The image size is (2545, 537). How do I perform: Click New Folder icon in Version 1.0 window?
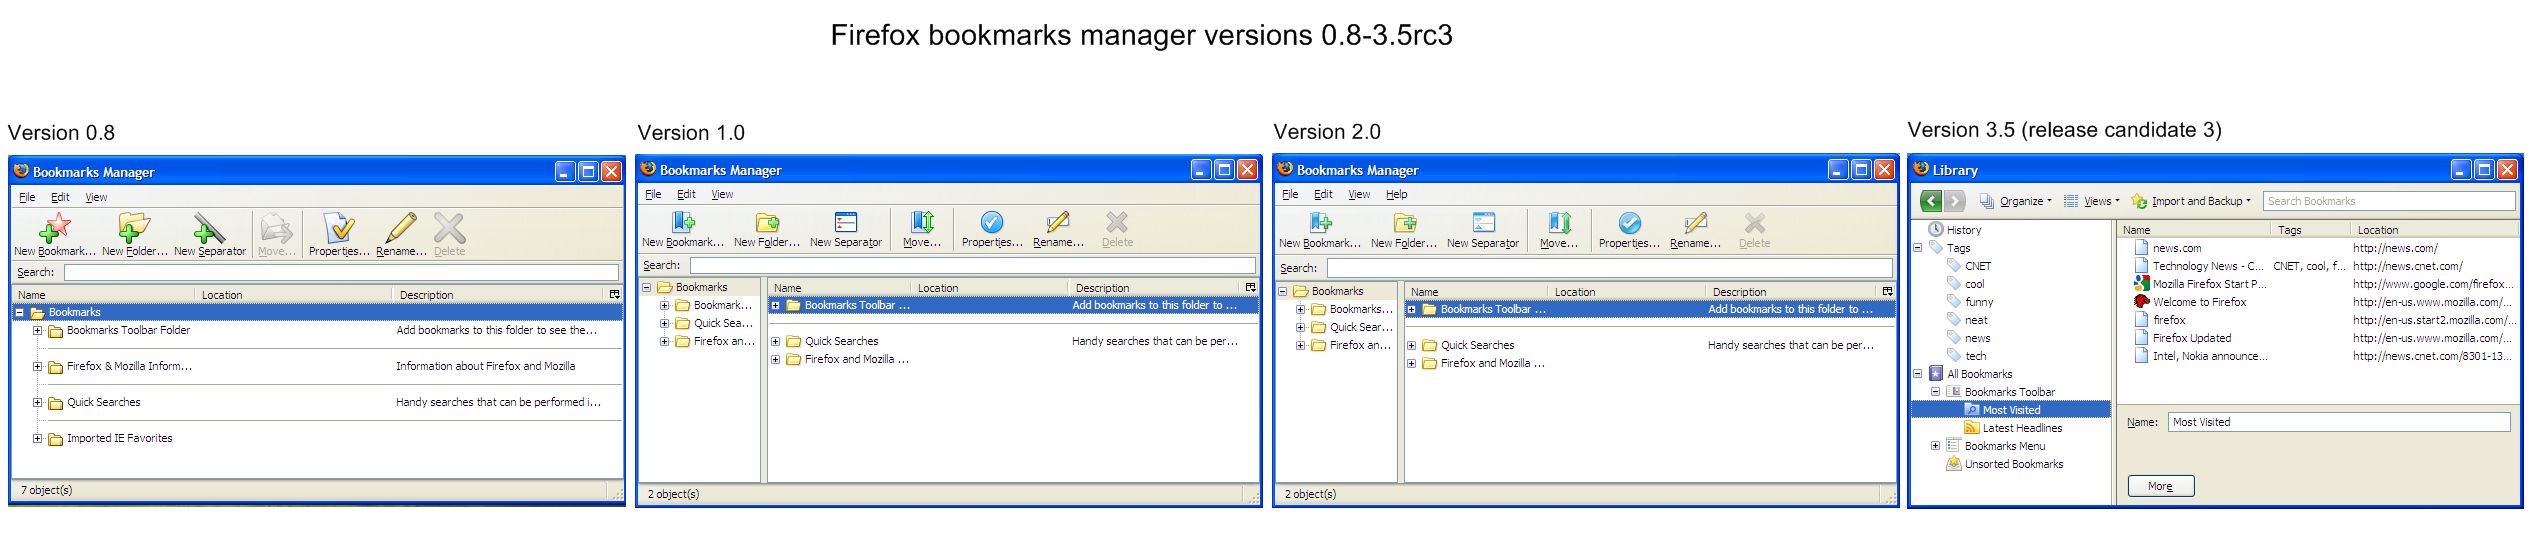pyautogui.click(x=767, y=222)
